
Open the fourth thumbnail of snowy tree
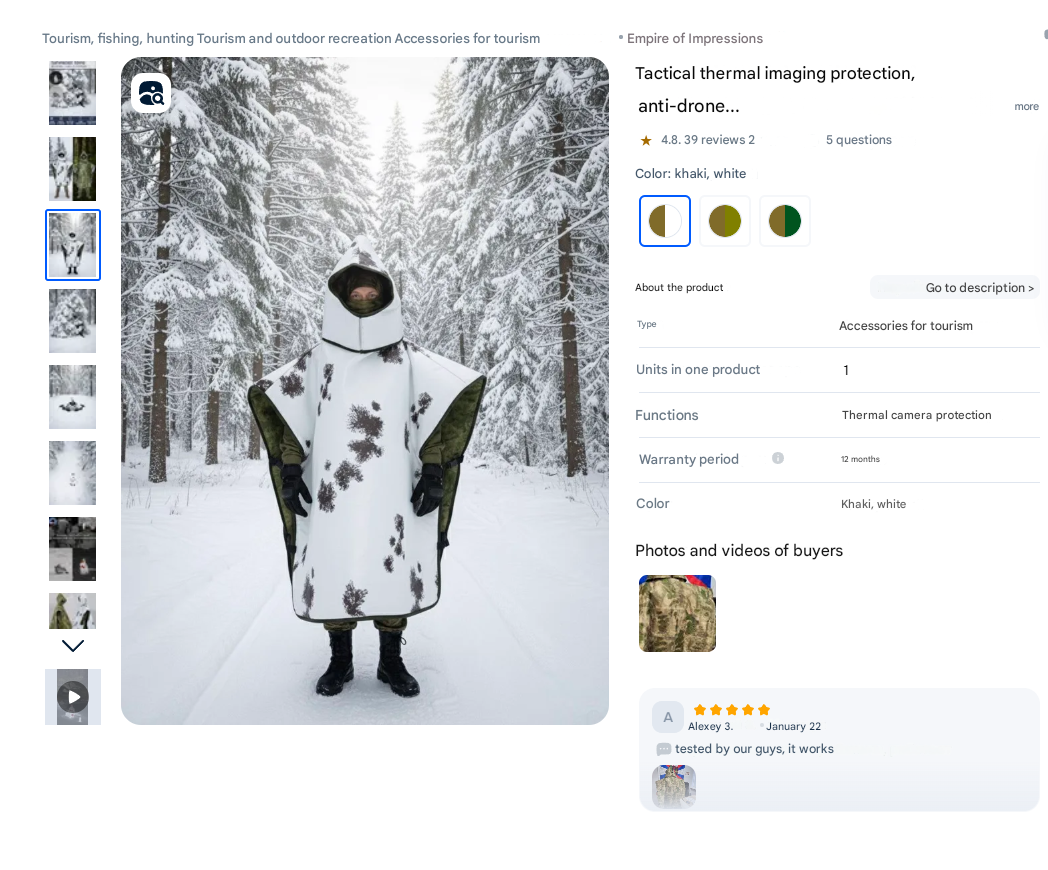tap(73, 321)
